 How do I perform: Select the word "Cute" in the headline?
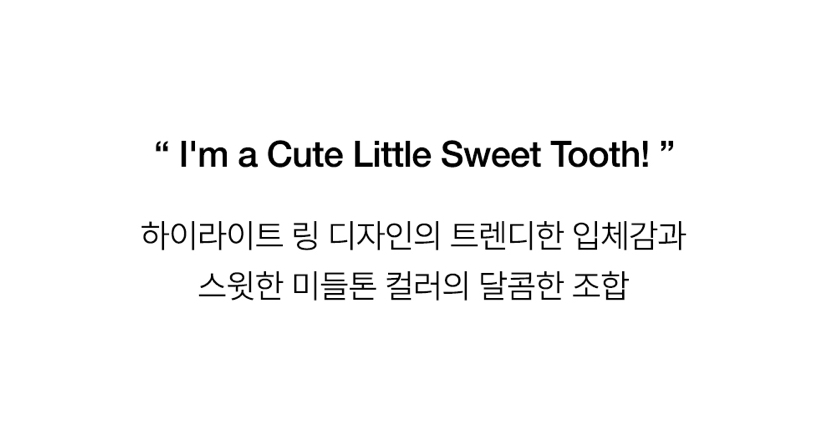[x=293, y=158]
